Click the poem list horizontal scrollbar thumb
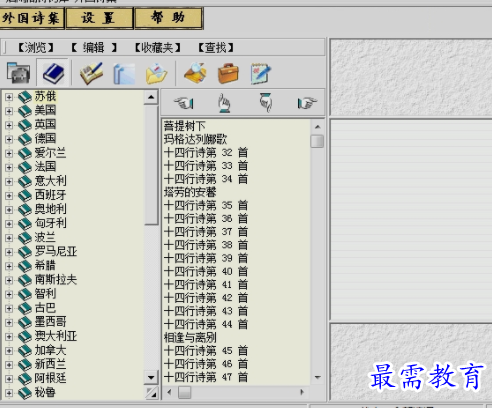The image size is (492, 408). tap(184, 392)
